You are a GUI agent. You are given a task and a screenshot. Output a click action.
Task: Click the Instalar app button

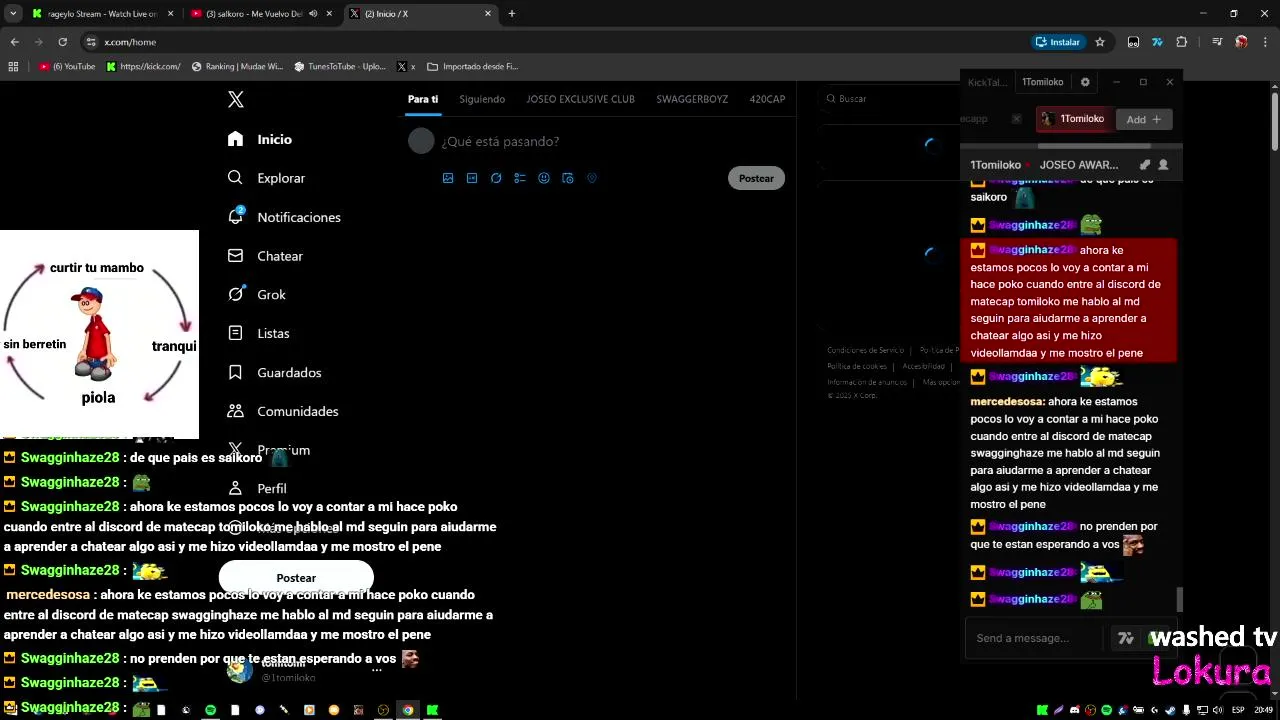click(1058, 42)
